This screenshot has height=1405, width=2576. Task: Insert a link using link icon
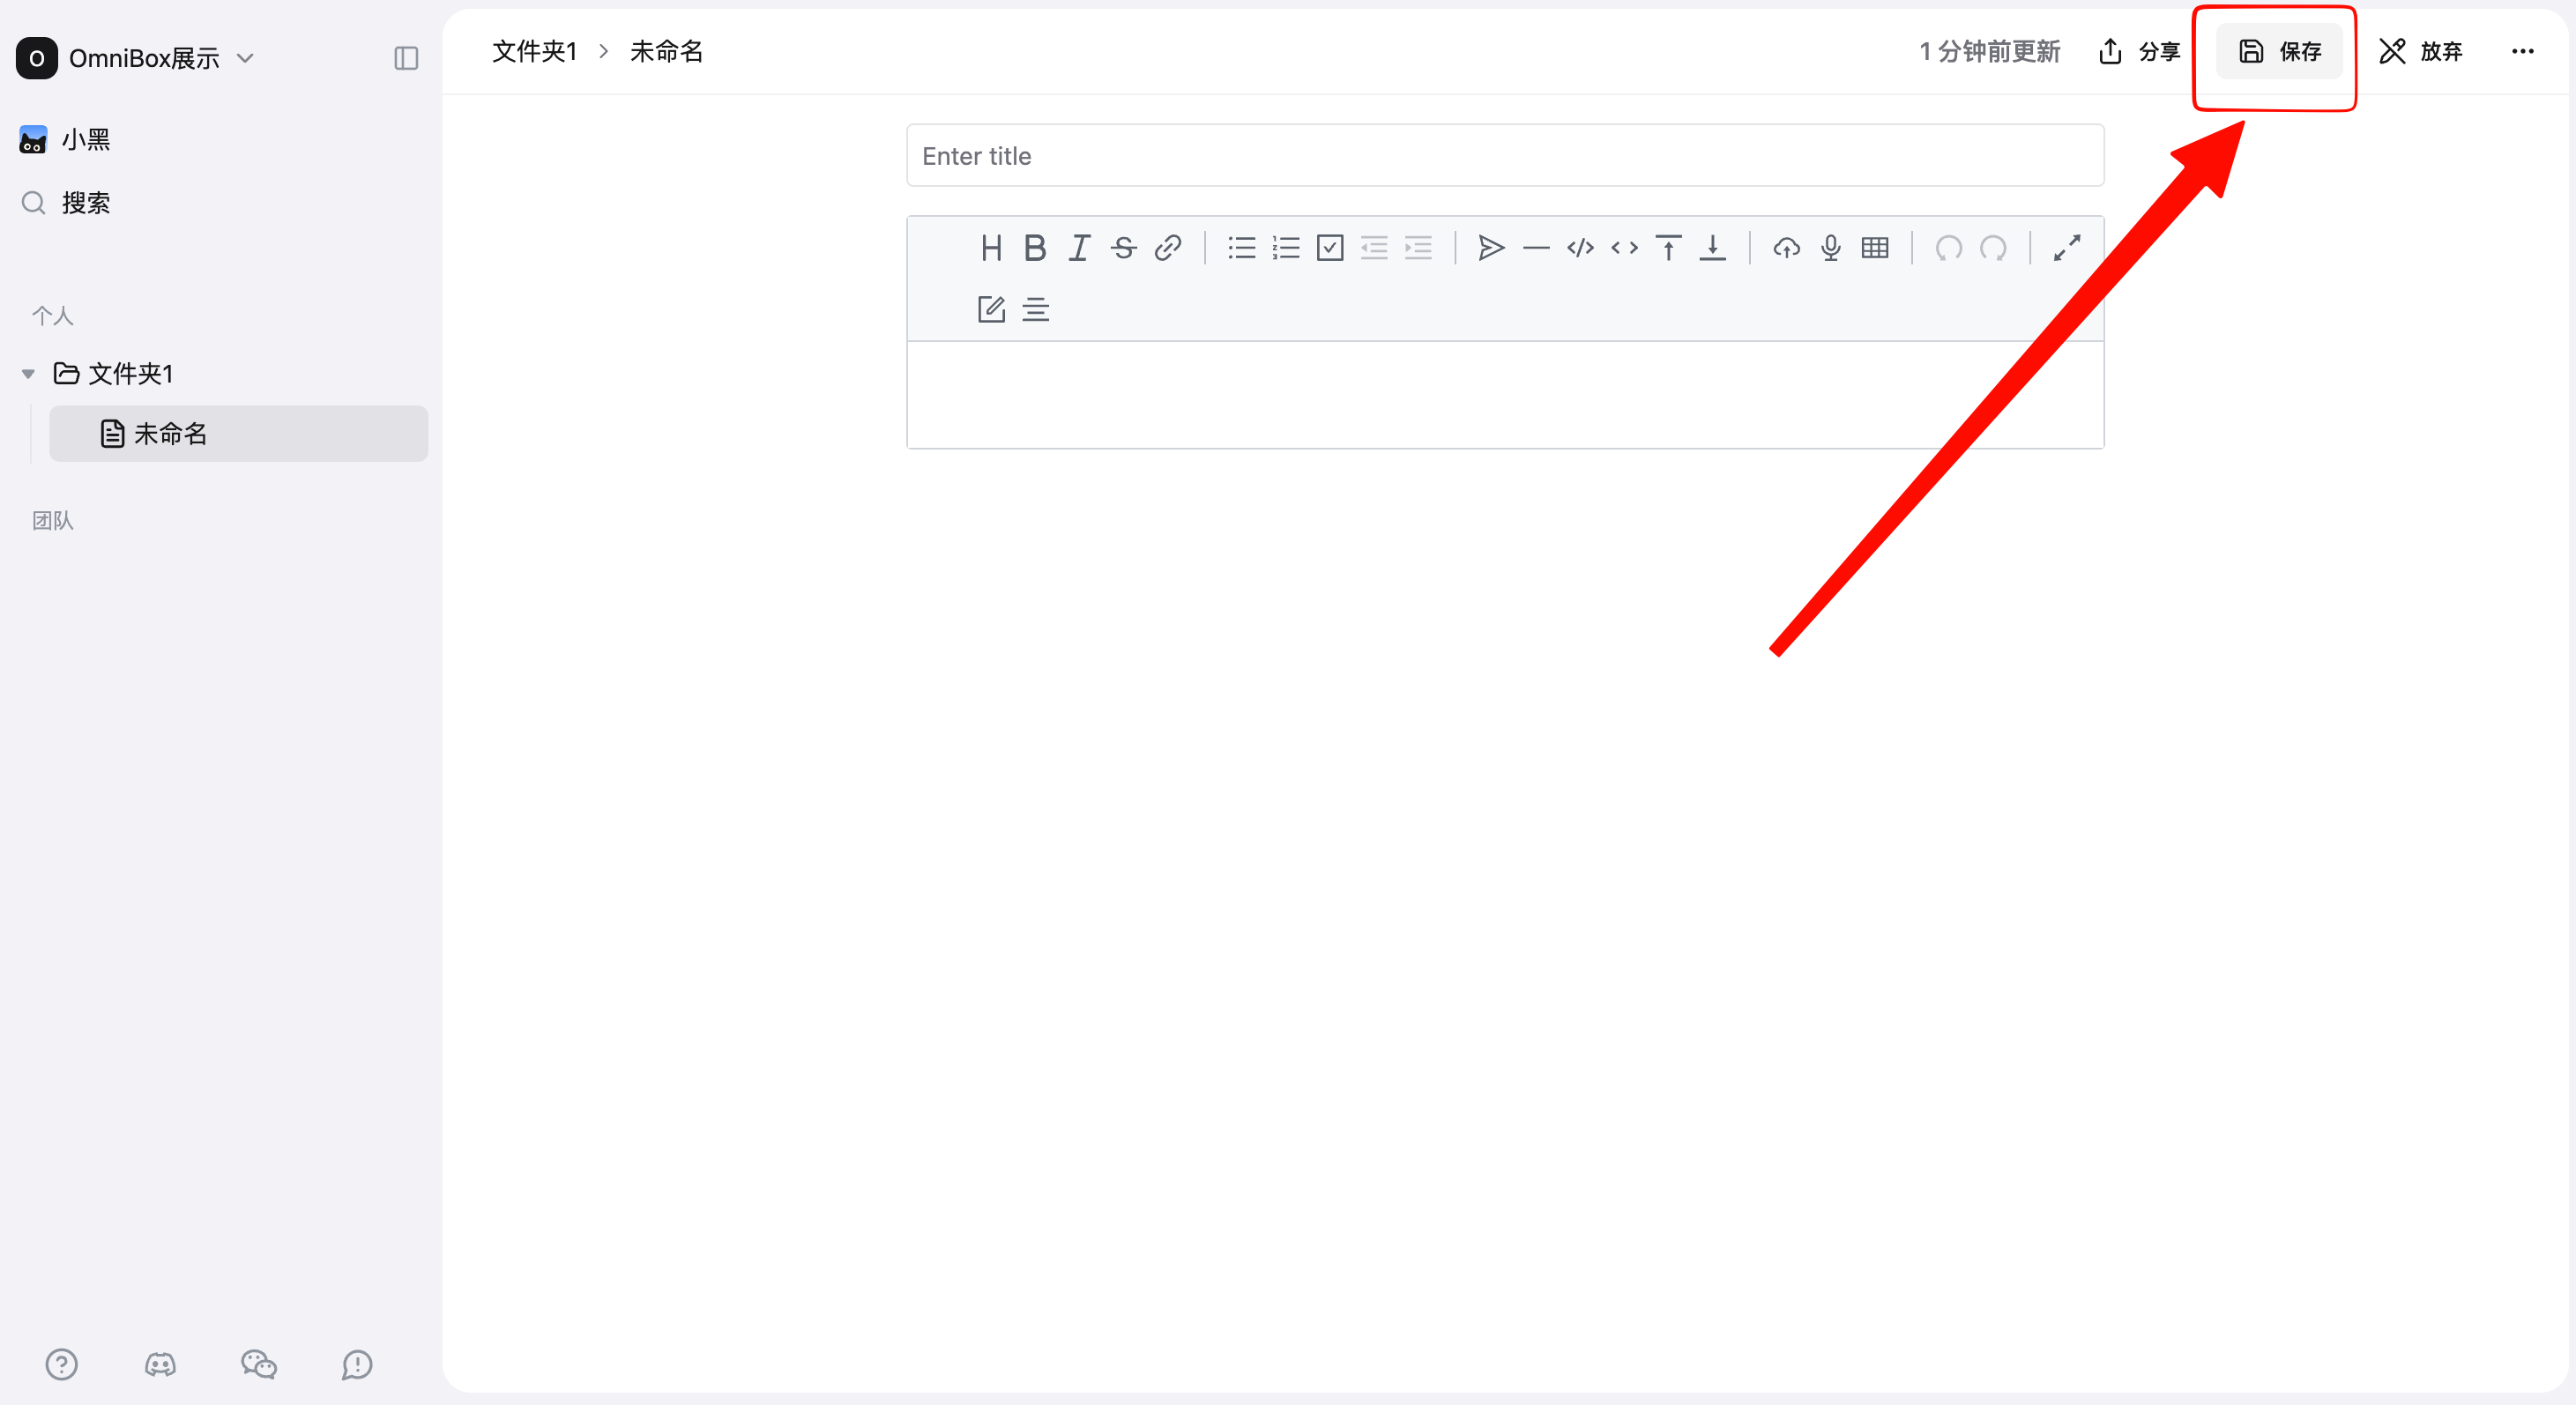[x=1167, y=247]
